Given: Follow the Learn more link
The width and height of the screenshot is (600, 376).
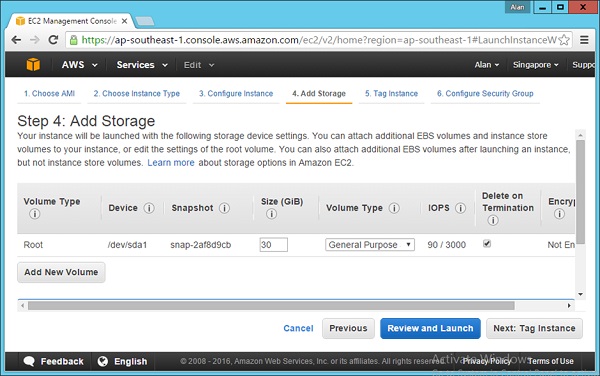Looking at the screenshot, I should tap(171, 163).
